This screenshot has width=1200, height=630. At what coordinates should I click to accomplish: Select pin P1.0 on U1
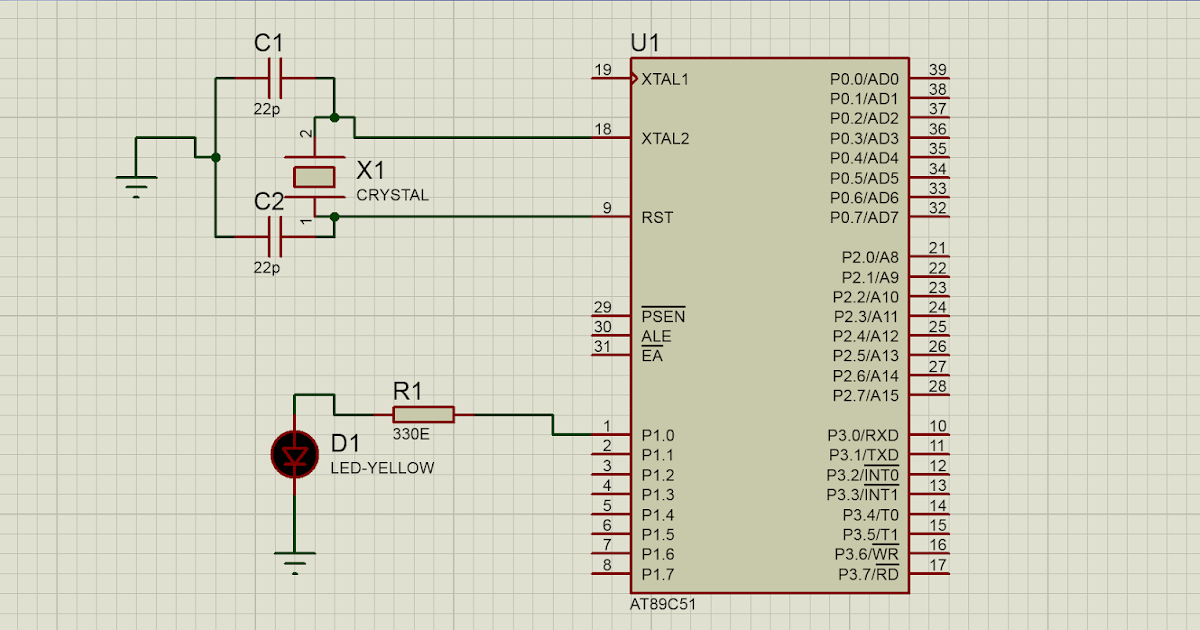click(x=657, y=435)
